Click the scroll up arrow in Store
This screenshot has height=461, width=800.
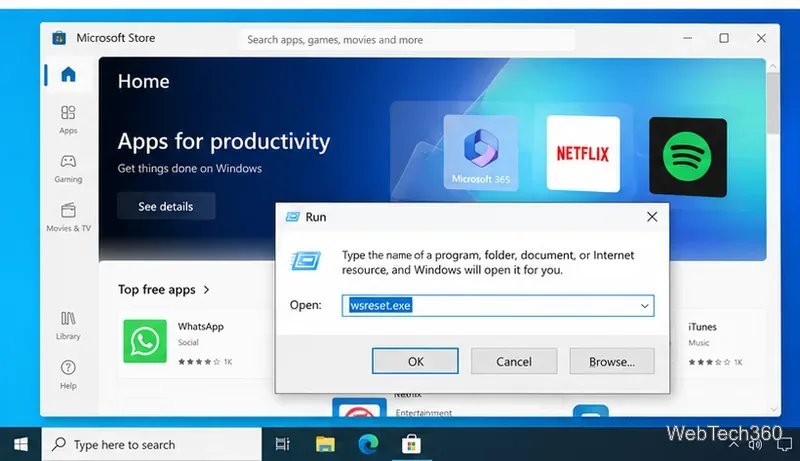point(773,66)
